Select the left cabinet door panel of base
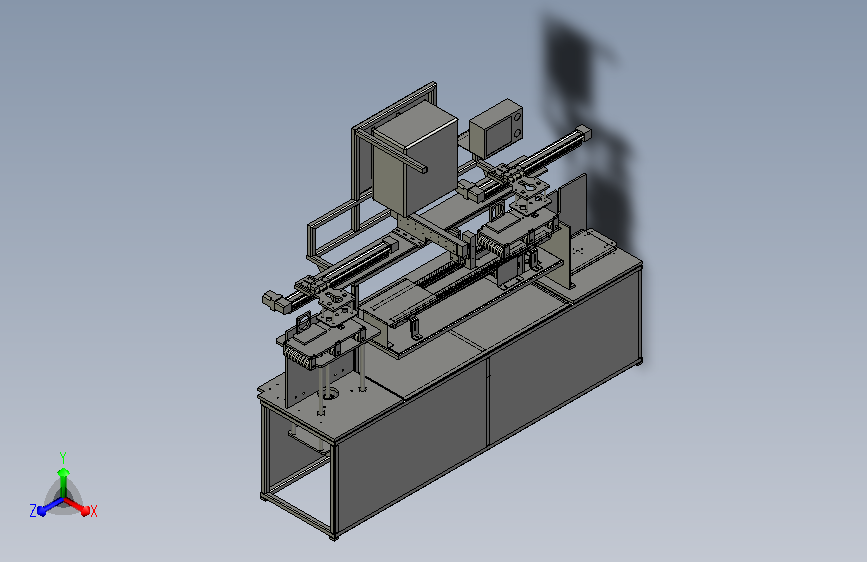Screen dimensions: 867x562 pyautogui.click(x=411, y=445)
